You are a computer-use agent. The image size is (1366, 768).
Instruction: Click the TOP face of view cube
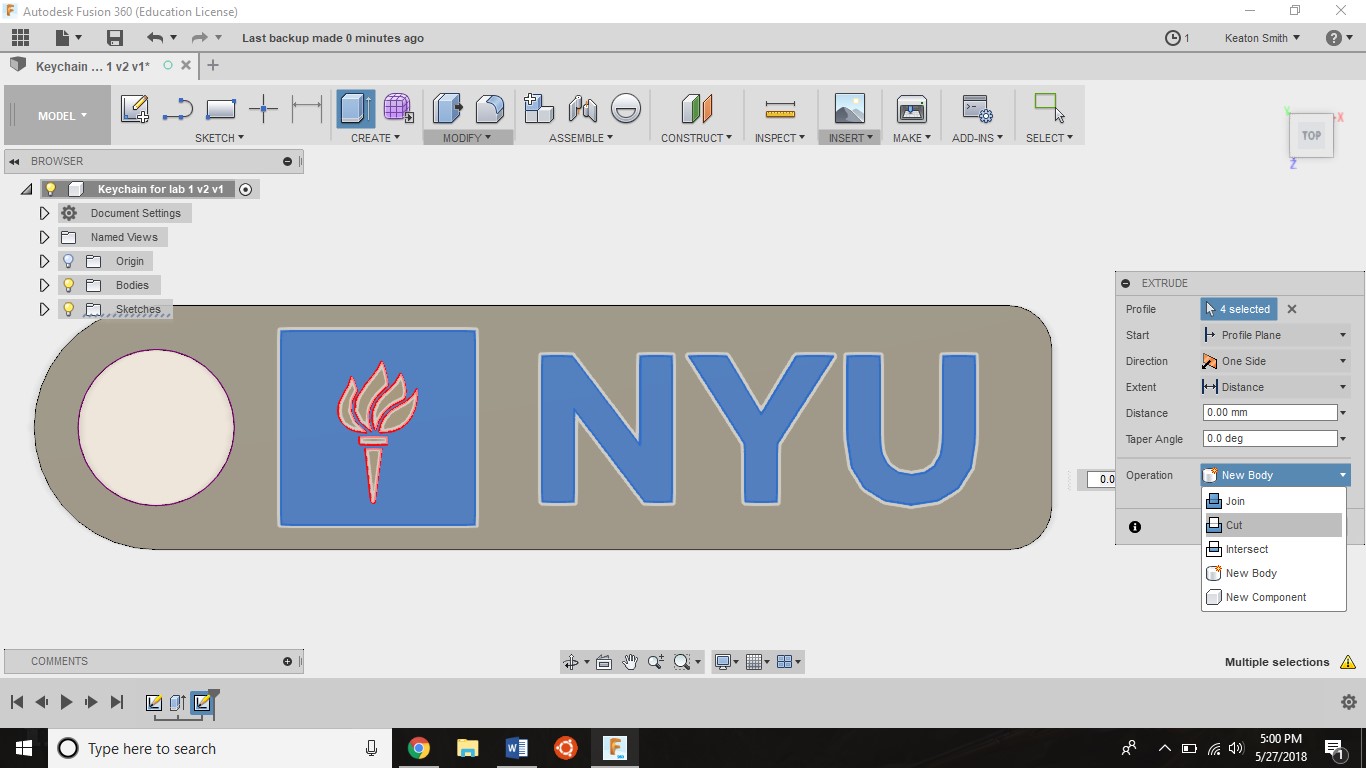pos(1311,136)
